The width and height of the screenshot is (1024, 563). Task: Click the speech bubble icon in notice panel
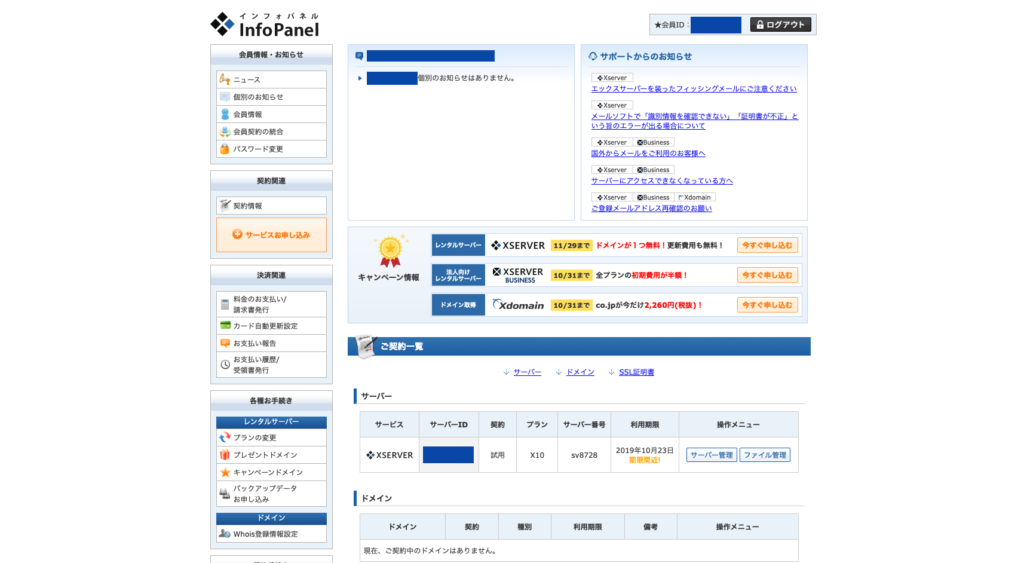pyautogui.click(x=359, y=56)
